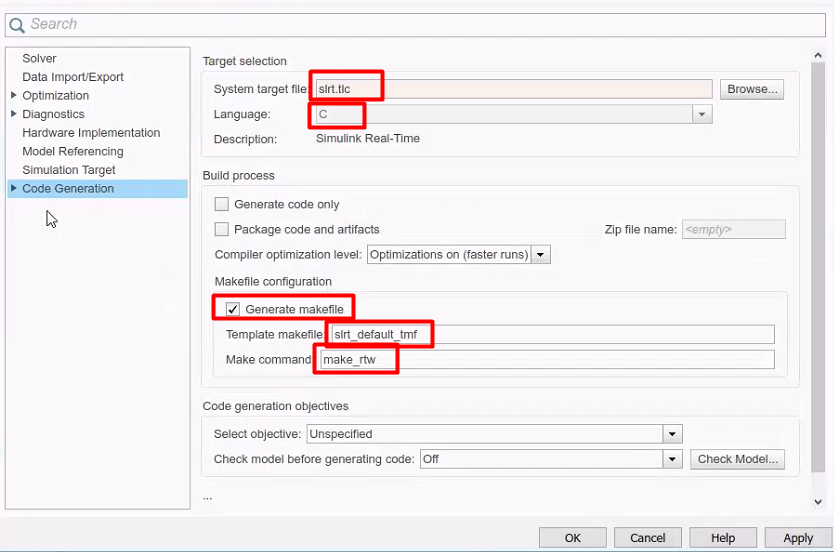Expand the Code Generation tree arrow

pyautogui.click(x=13, y=188)
